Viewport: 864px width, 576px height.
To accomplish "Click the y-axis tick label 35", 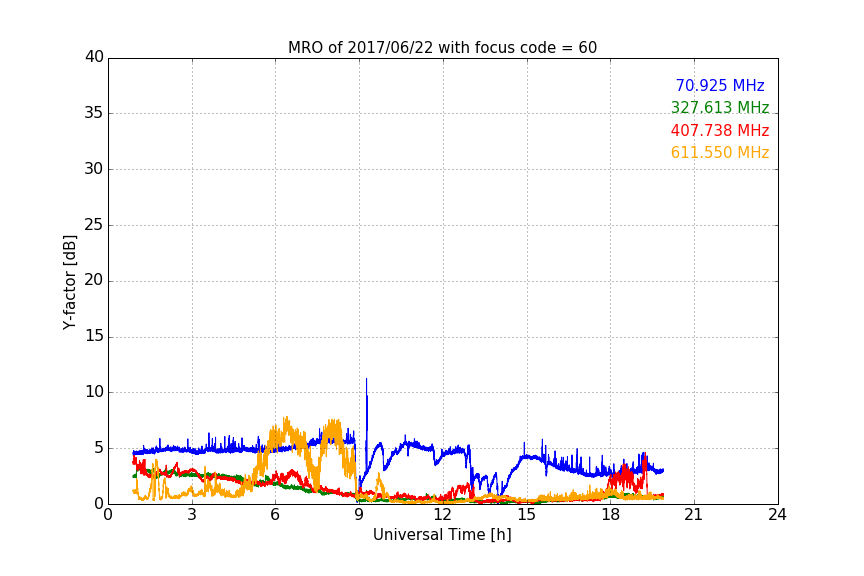I will click(x=94, y=113).
